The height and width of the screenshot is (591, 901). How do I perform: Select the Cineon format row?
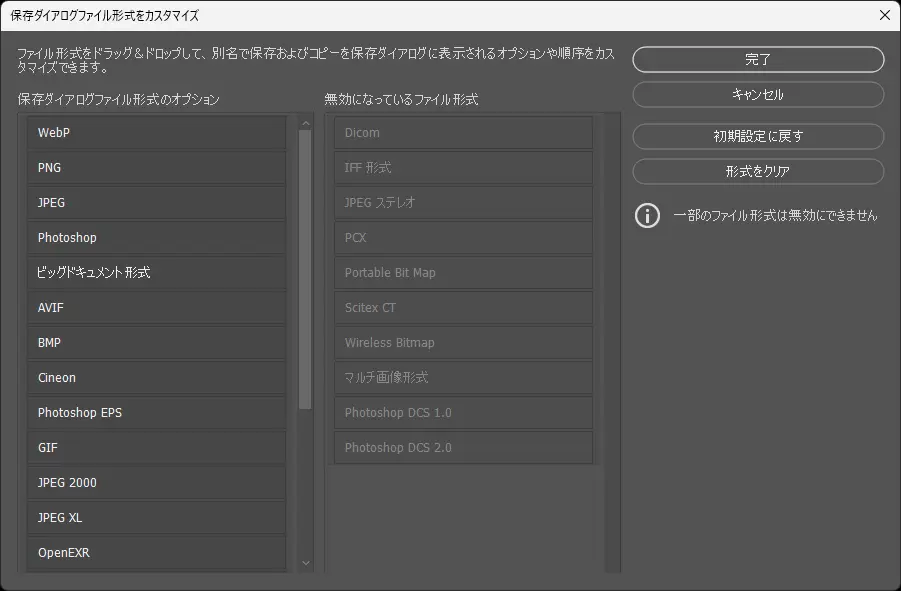tap(156, 378)
